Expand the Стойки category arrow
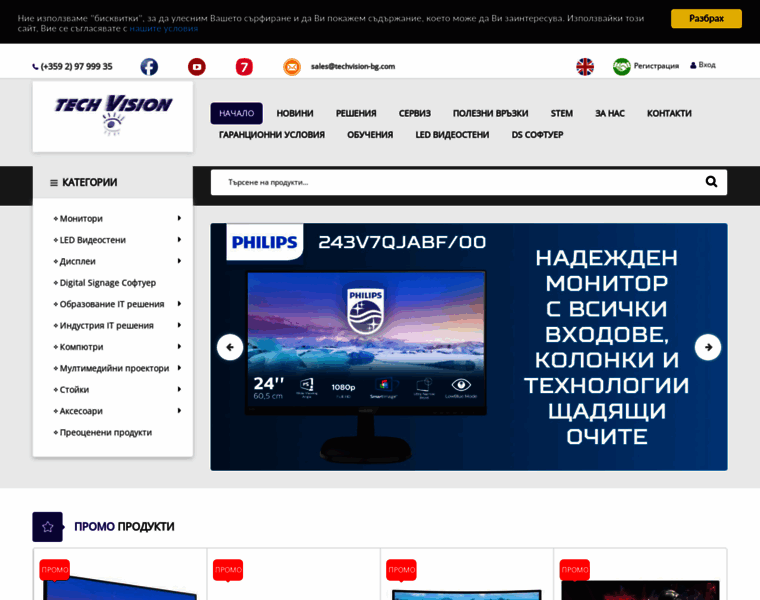Screen dimensions: 760x600 [179, 389]
